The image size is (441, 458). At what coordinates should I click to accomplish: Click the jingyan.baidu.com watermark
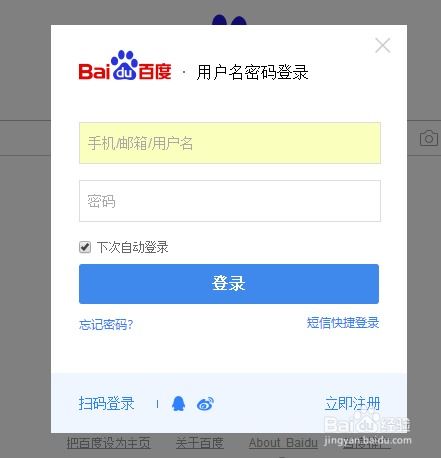(368, 440)
